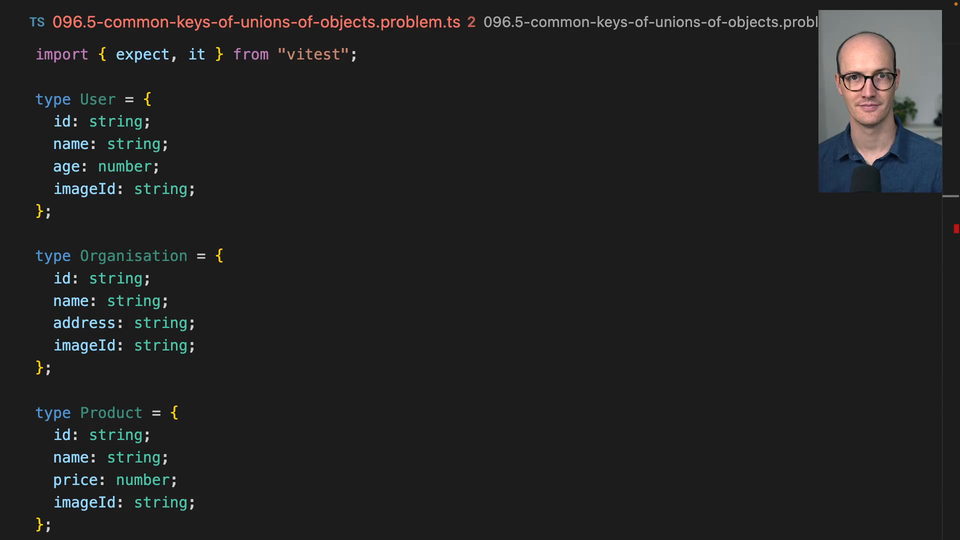Place cursor on 'expect' in import line
This screenshot has height=540, width=960.
click(142, 54)
